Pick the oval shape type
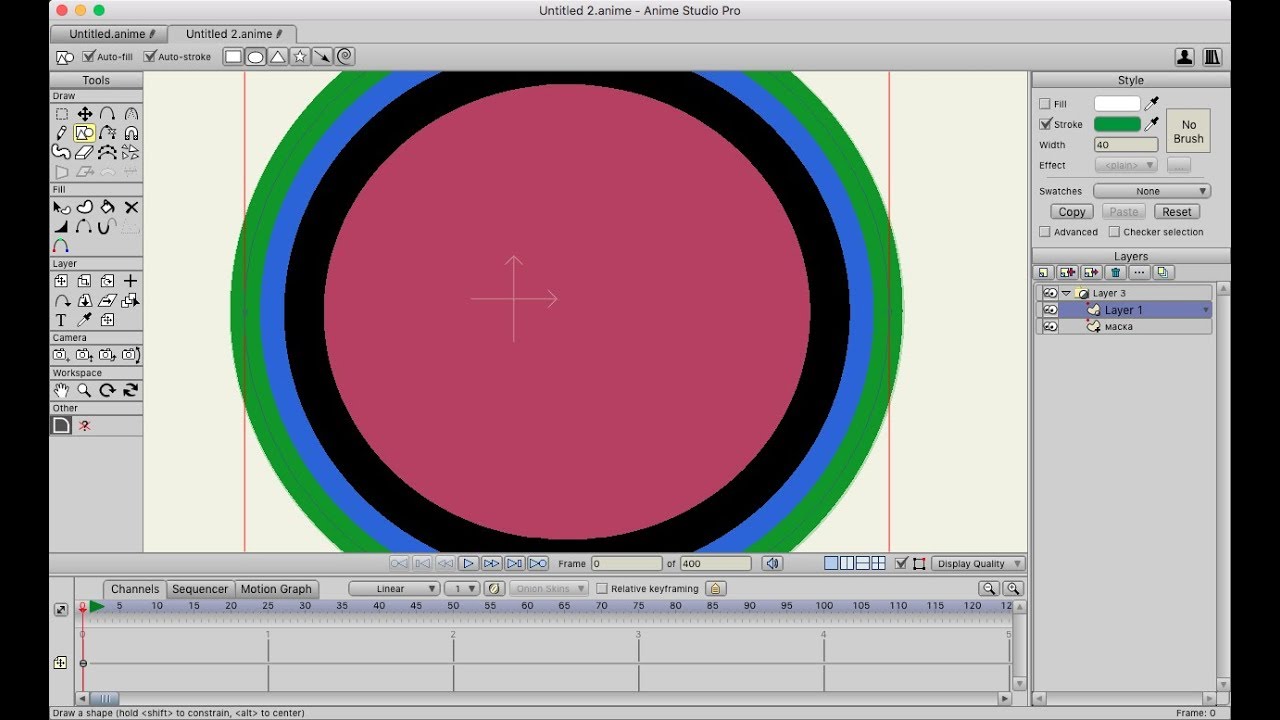The height and width of the screenshot is (720, 1280). [256, 57]
